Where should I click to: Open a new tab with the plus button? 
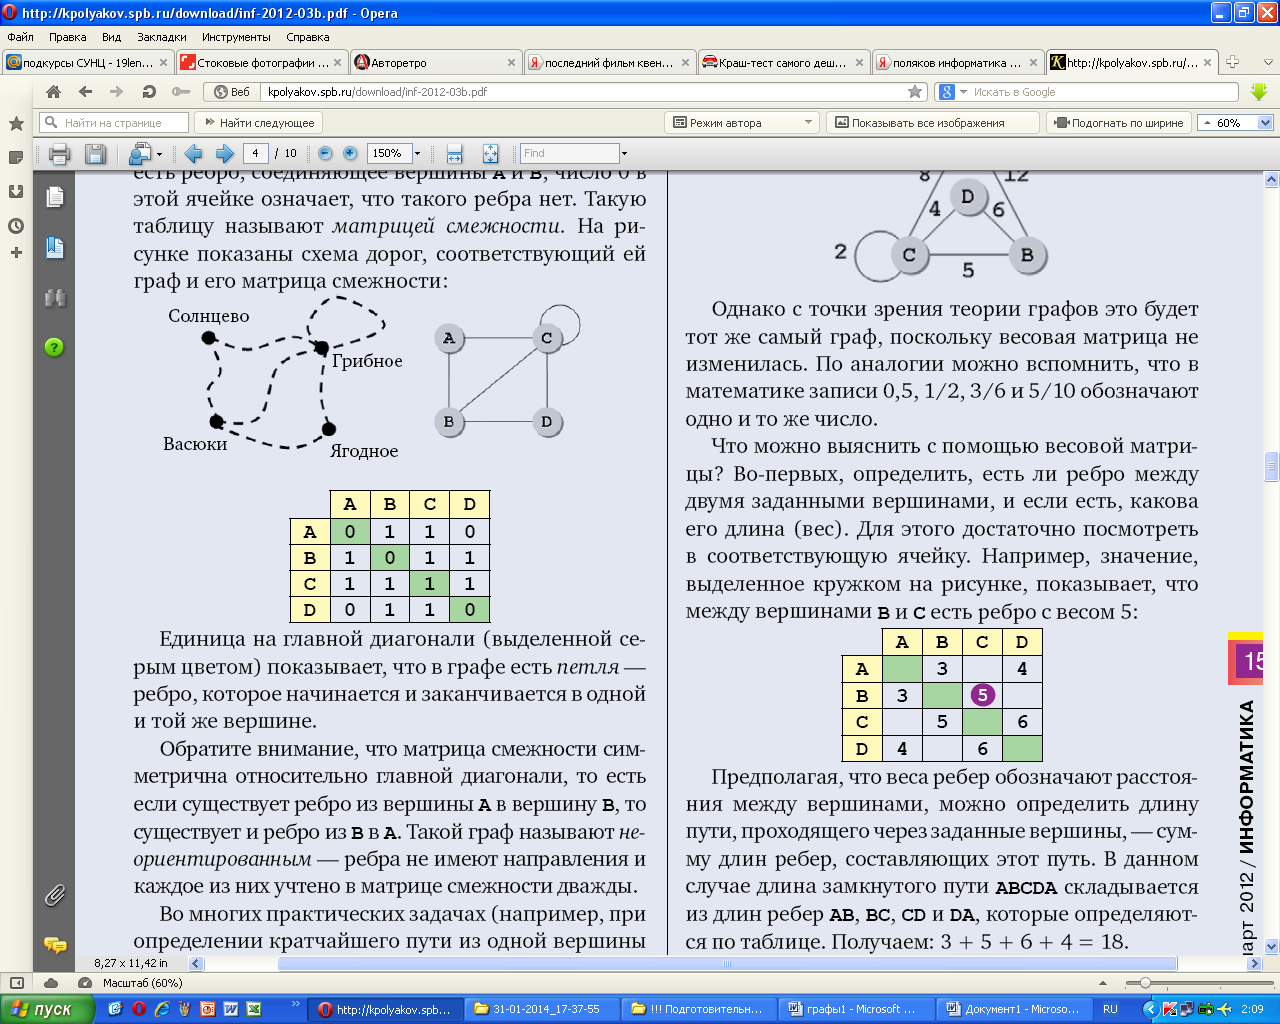(x=1232, y=62)
